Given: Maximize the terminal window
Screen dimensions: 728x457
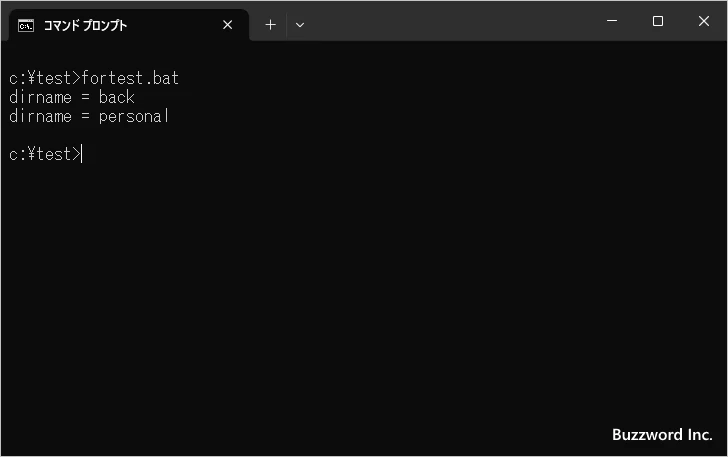Looking at the screenshot, I should tap(658, 21).
